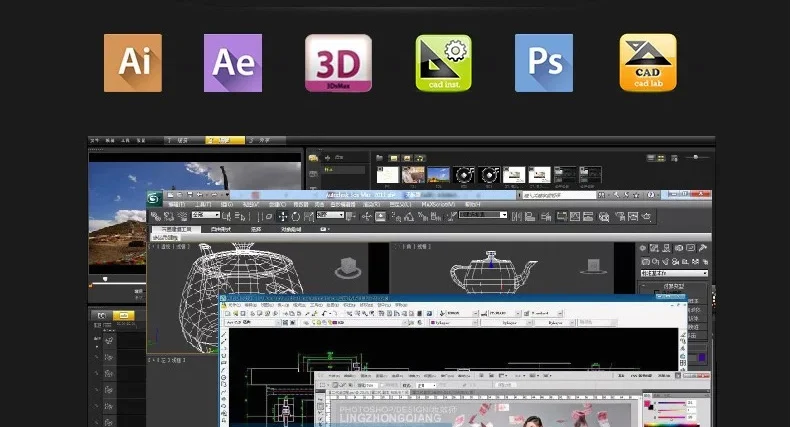The height and width of the screenshot is (427, 791).
Task: Click the media library icon in video editor
Action: pyautogui.click(x=313, y=158)
